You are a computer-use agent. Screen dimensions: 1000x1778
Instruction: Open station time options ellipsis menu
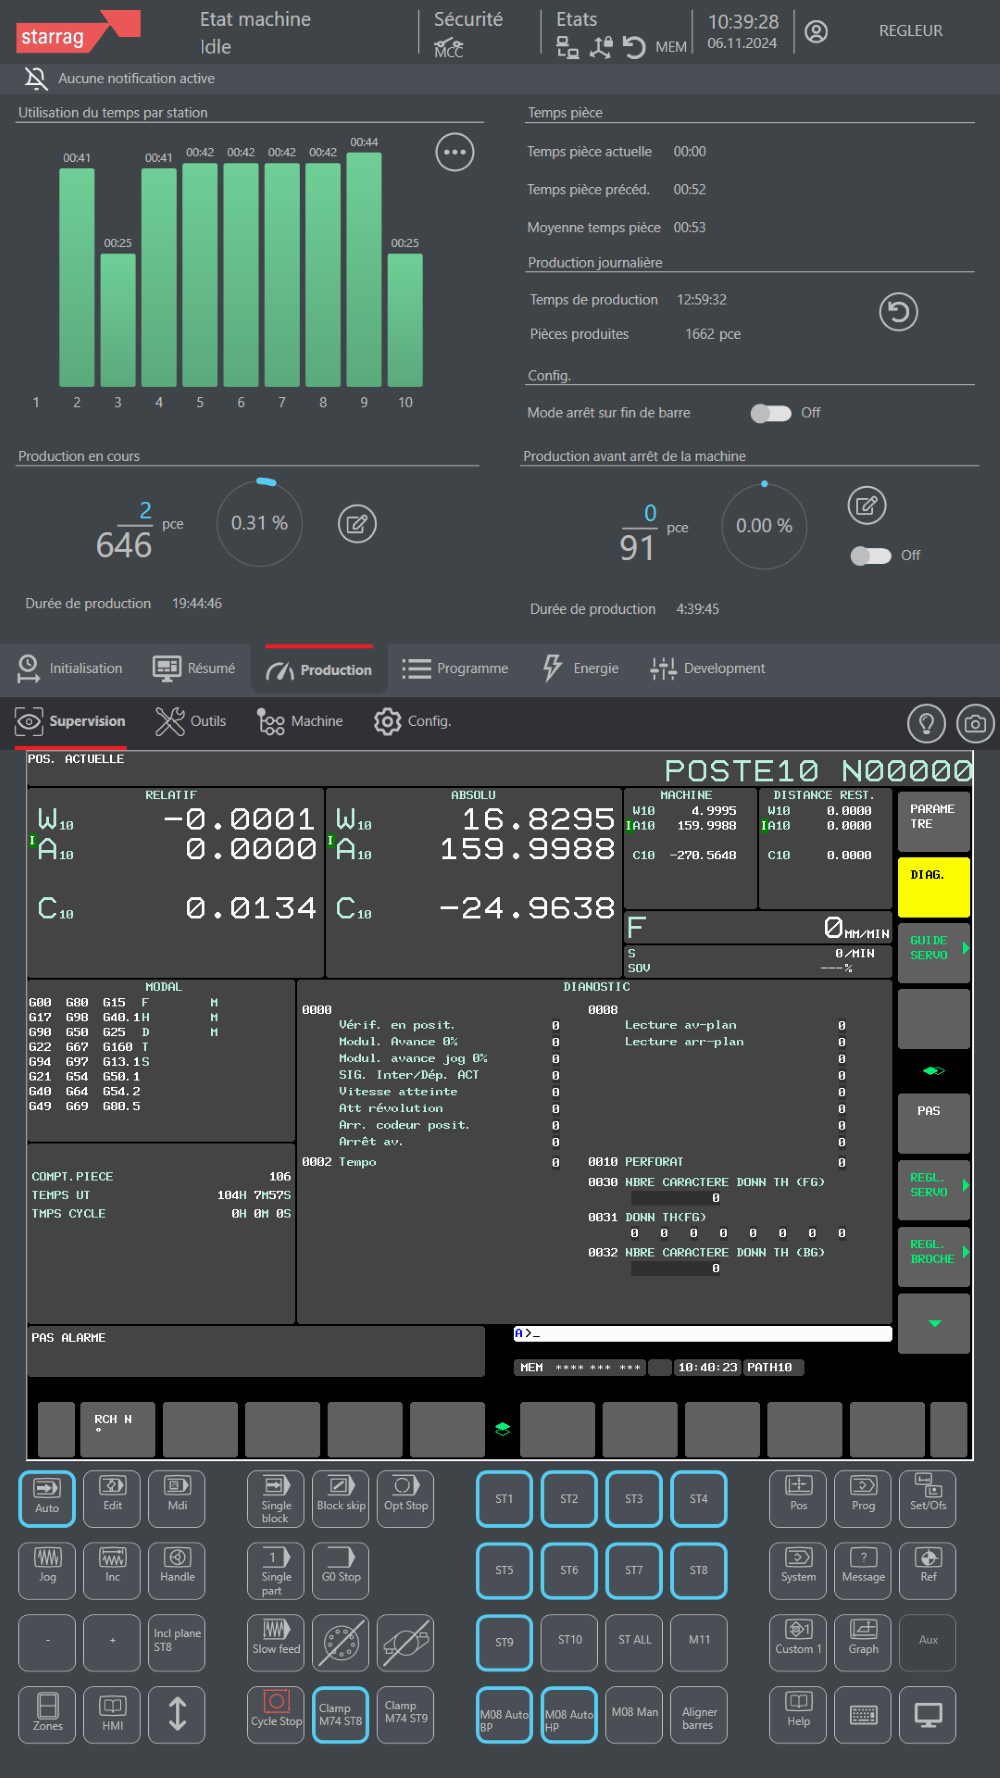(455, 153)
